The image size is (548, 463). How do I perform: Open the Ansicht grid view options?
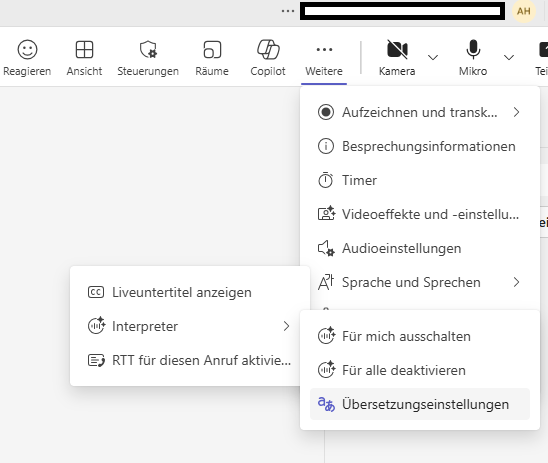coord(84,58)
